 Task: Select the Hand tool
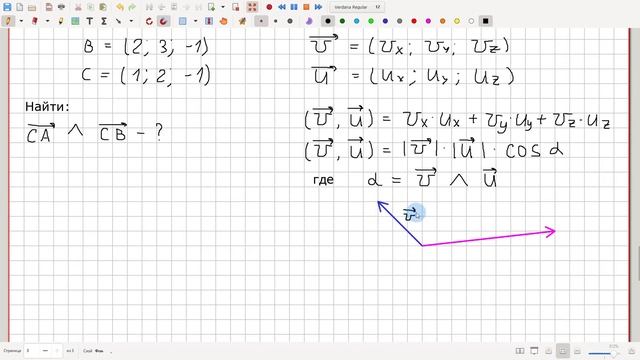(223, 21)
